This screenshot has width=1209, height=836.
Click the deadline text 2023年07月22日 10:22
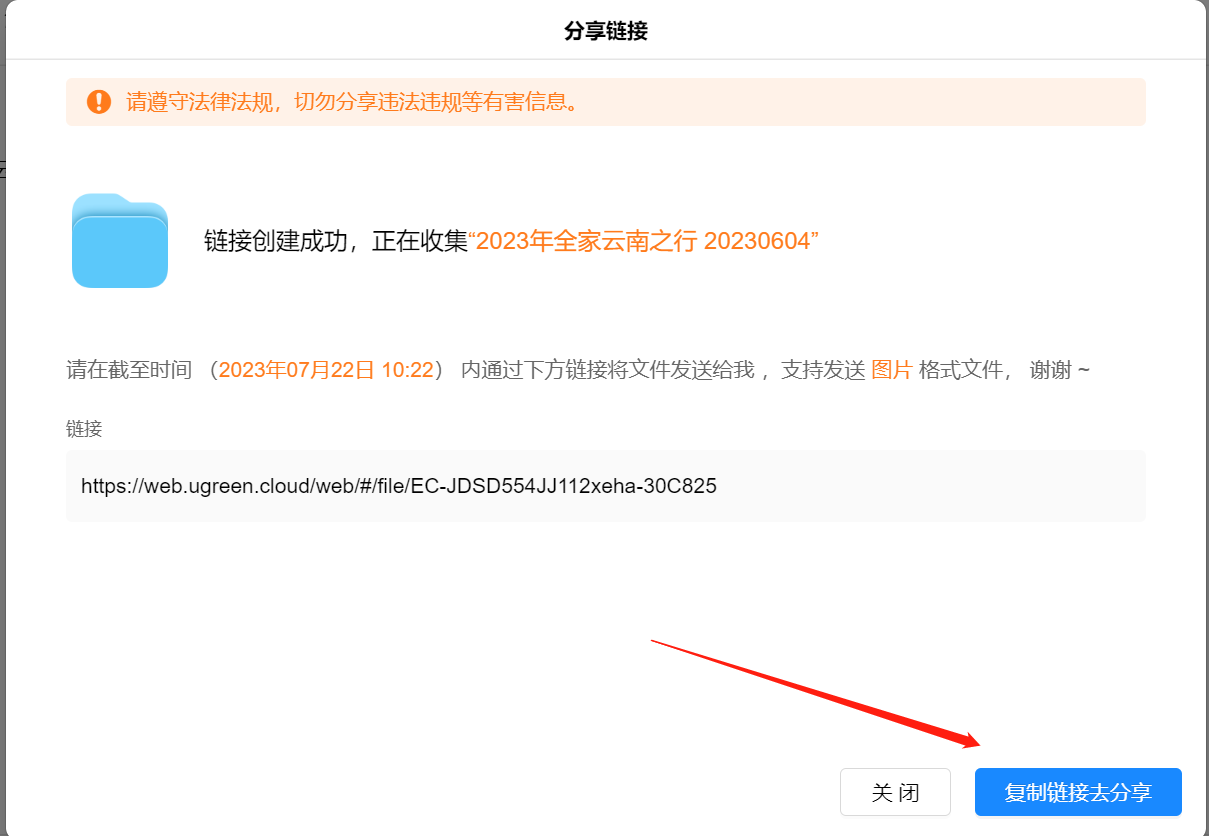tap(326, 370)
